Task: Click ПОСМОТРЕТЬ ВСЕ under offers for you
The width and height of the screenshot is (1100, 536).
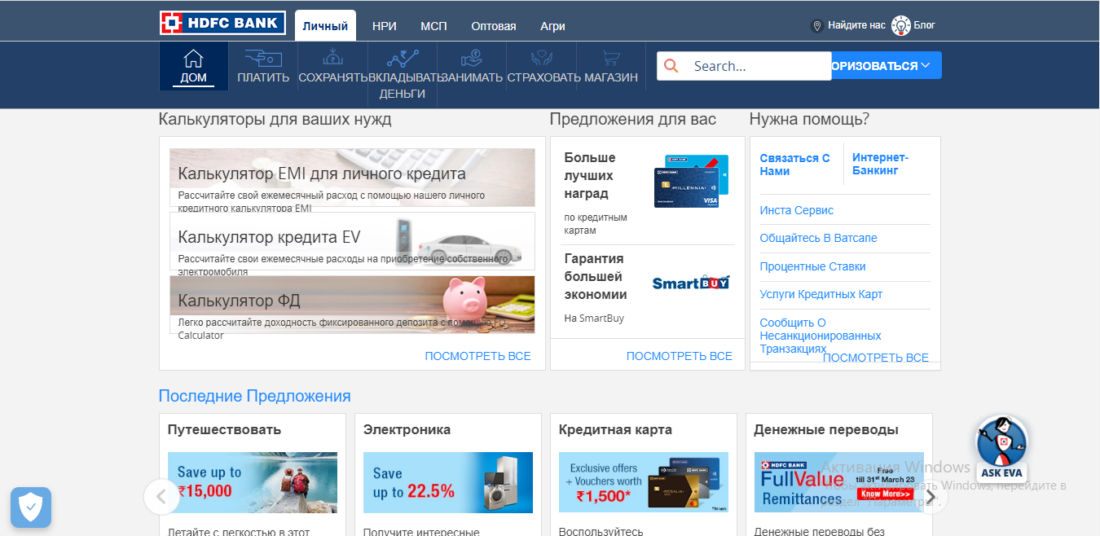Action: 679,356
